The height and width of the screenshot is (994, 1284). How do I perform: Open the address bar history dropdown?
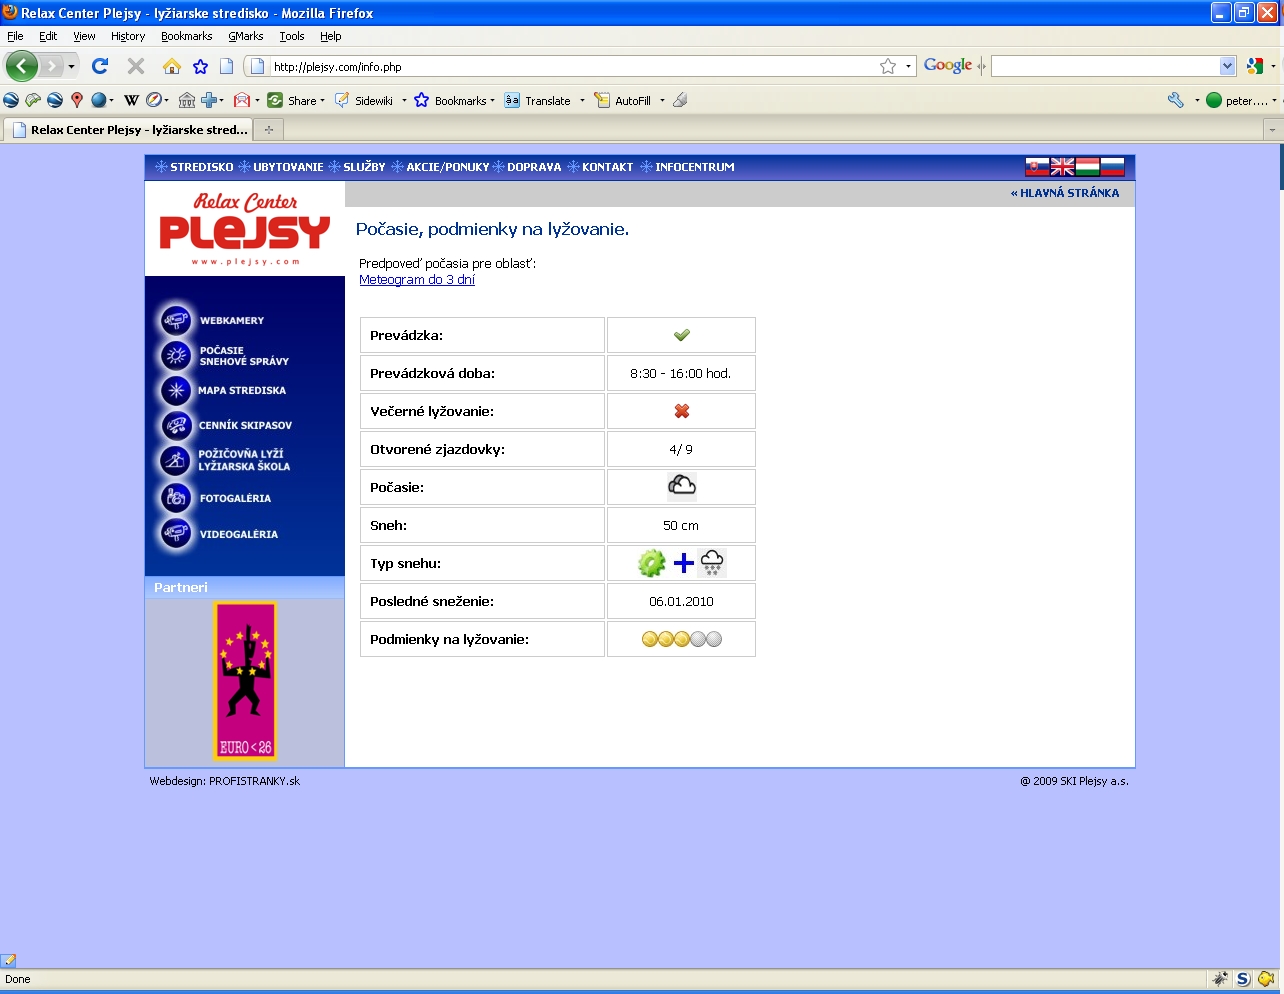(908, 66)
